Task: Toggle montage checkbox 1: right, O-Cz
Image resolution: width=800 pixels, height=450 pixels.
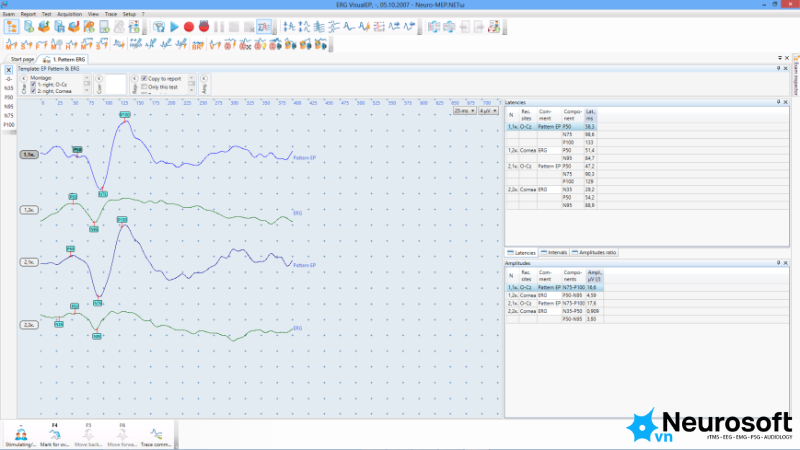Action: click(33, 84)
